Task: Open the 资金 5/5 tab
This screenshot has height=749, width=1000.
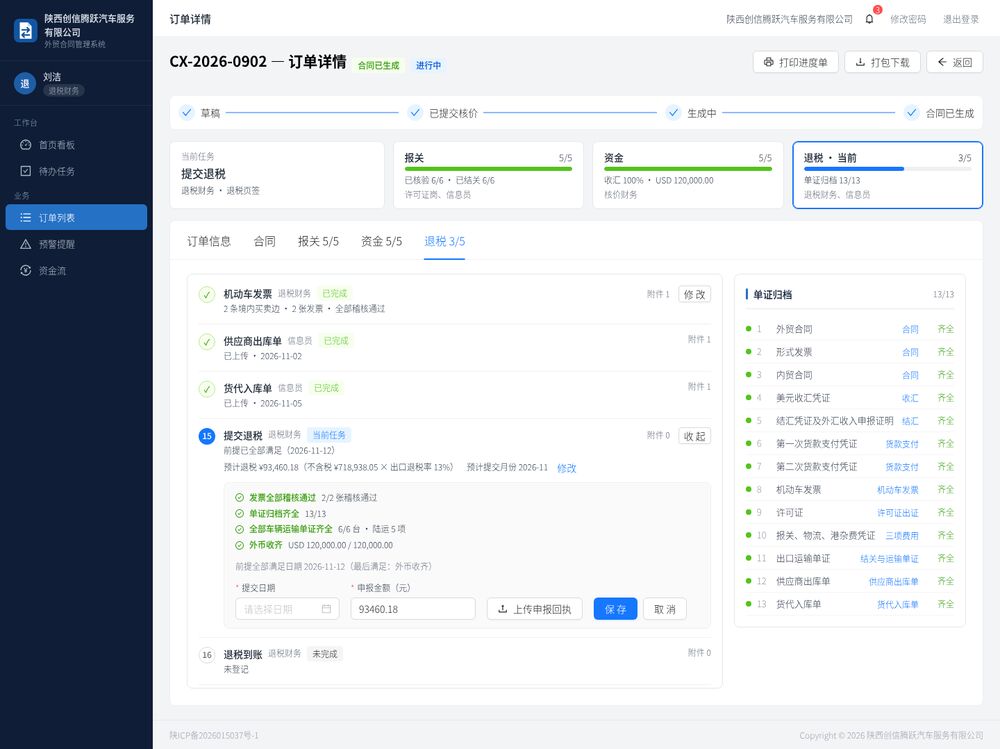Action: [x=381, y=241]
